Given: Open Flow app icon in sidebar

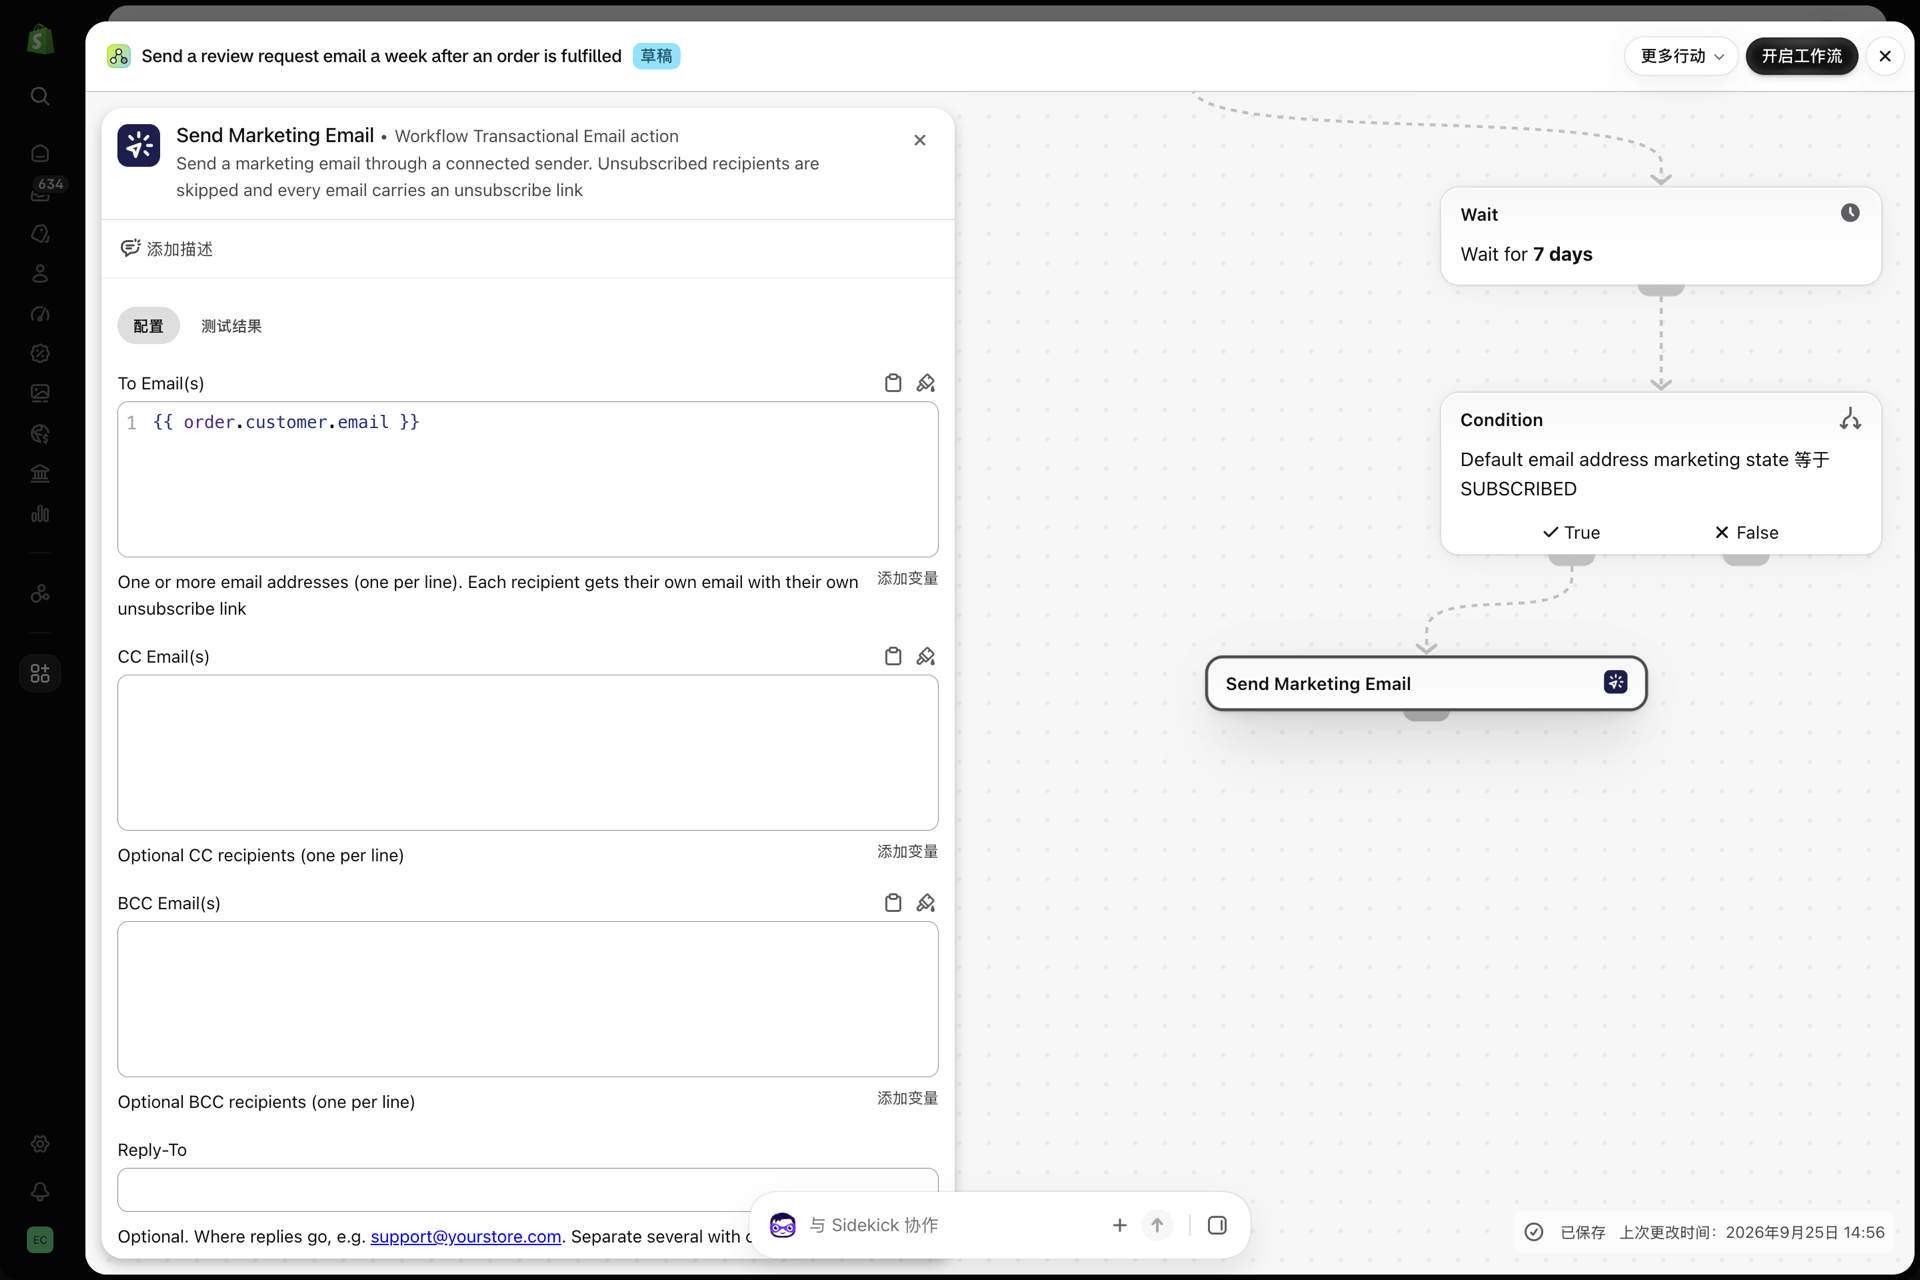Looking at the screenshot, I should tap(40, 593).
